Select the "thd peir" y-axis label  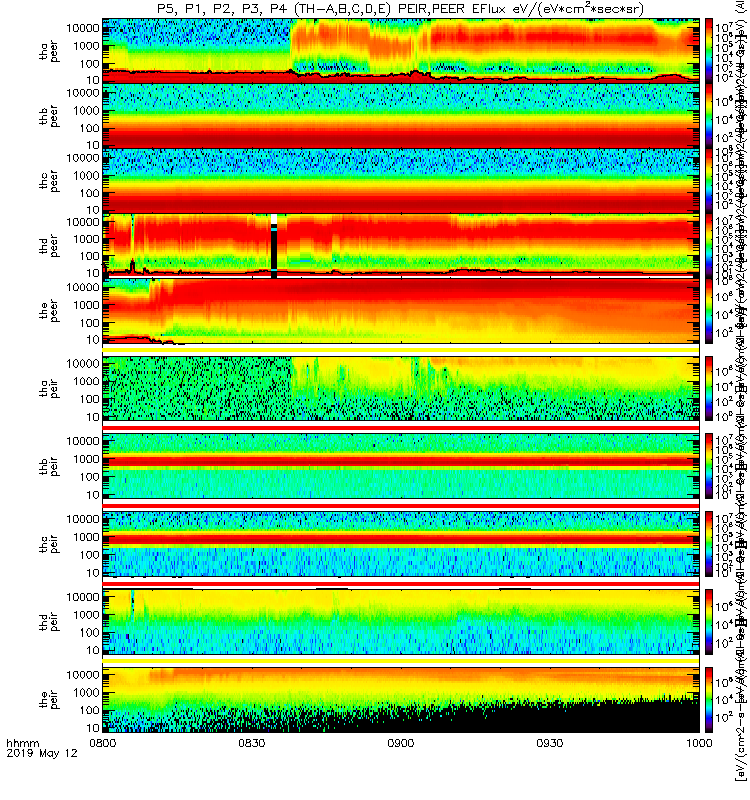[x=49, y=622]
